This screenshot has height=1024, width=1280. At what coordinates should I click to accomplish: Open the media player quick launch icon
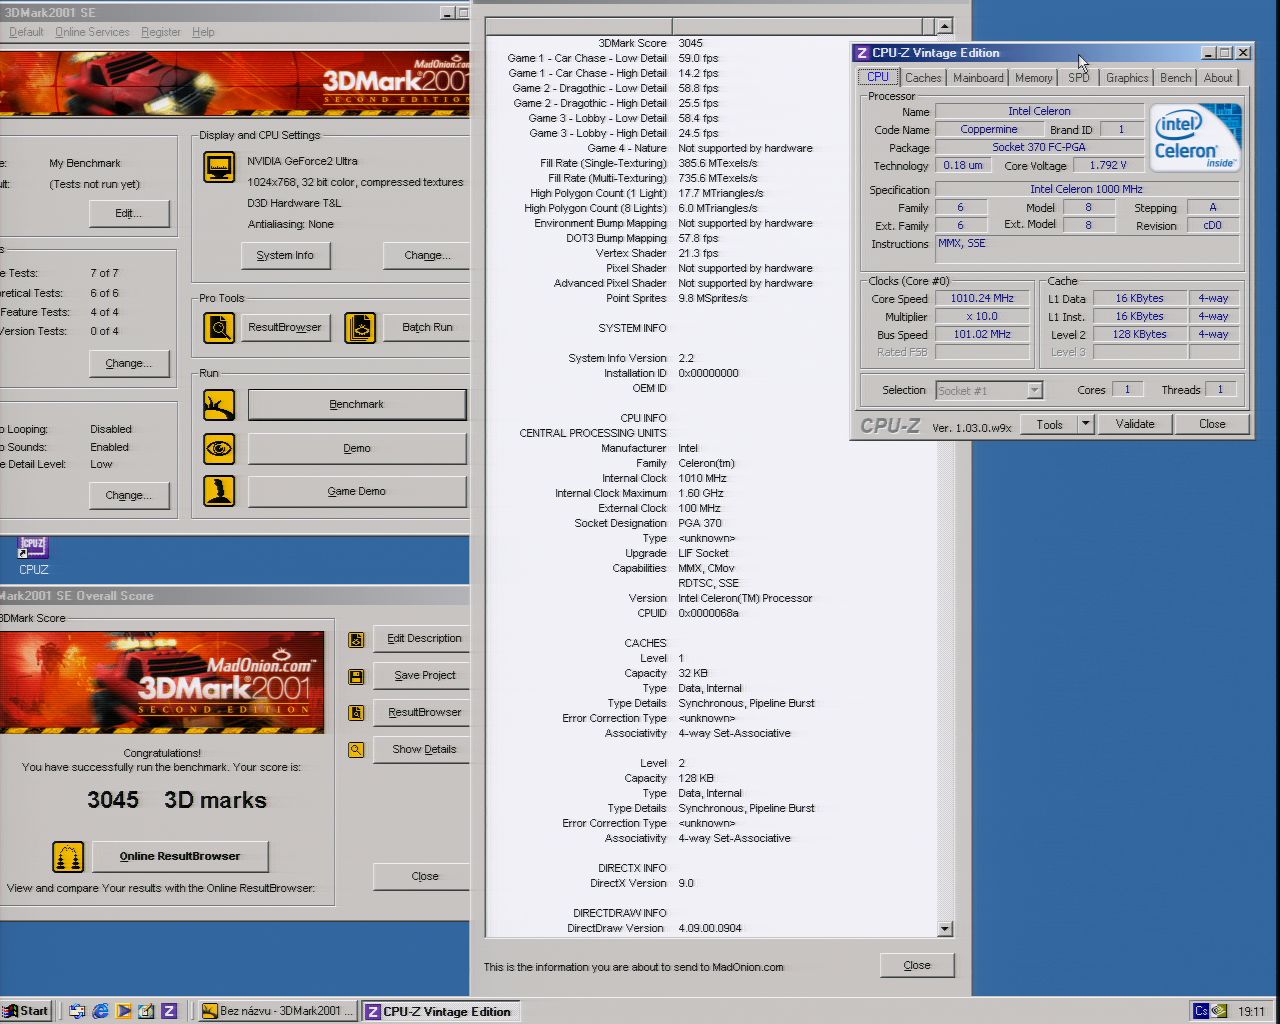click(123, 1011)
